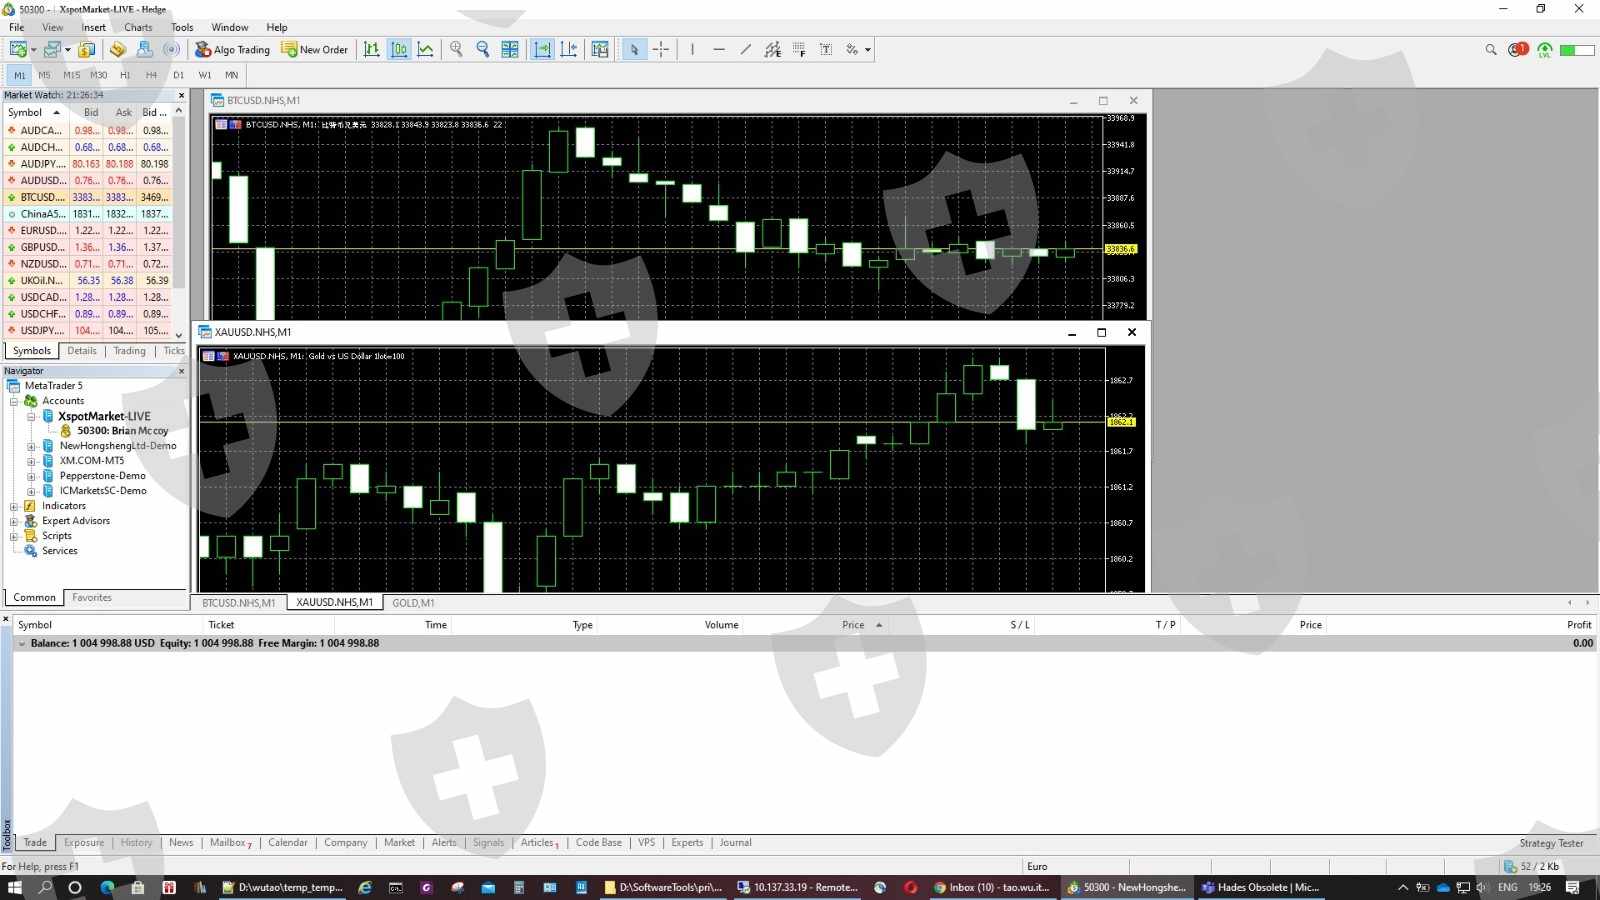This screenshot has width=1600, height=900.
Task: Open the New Chart dropdown arrow
Action: click(33, 50)
